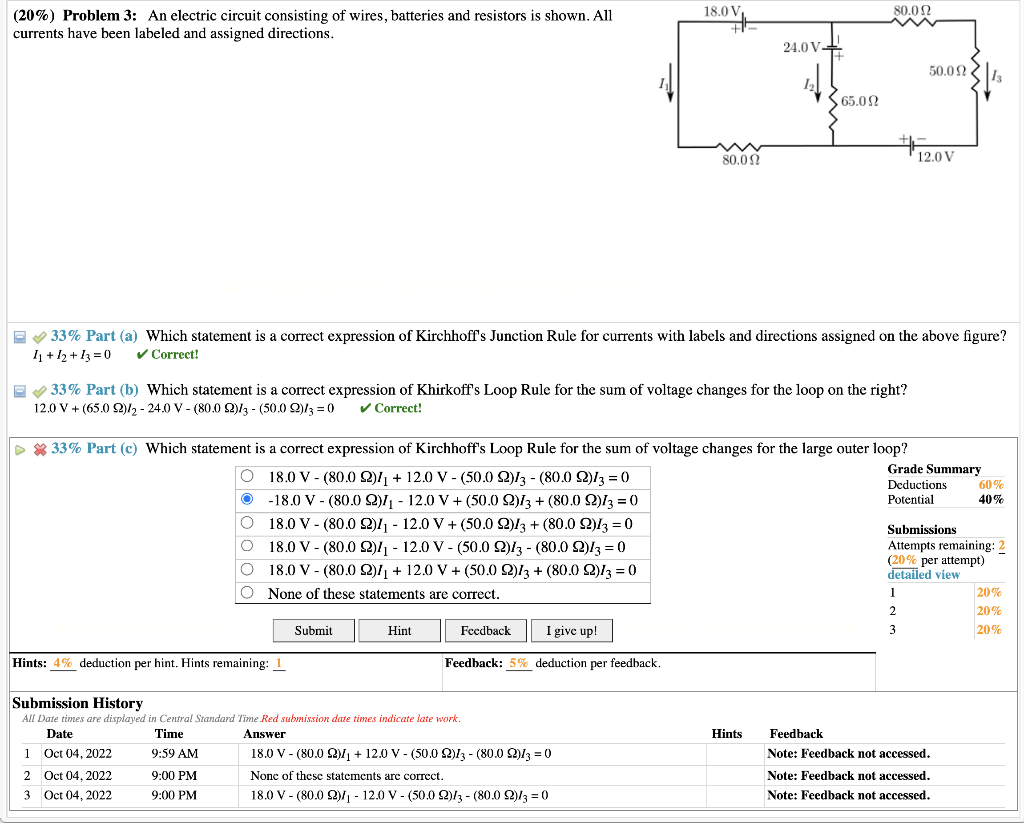This screenshot has width=1024, height=823.
Task: Open Feedback
Action: (486, 630)
